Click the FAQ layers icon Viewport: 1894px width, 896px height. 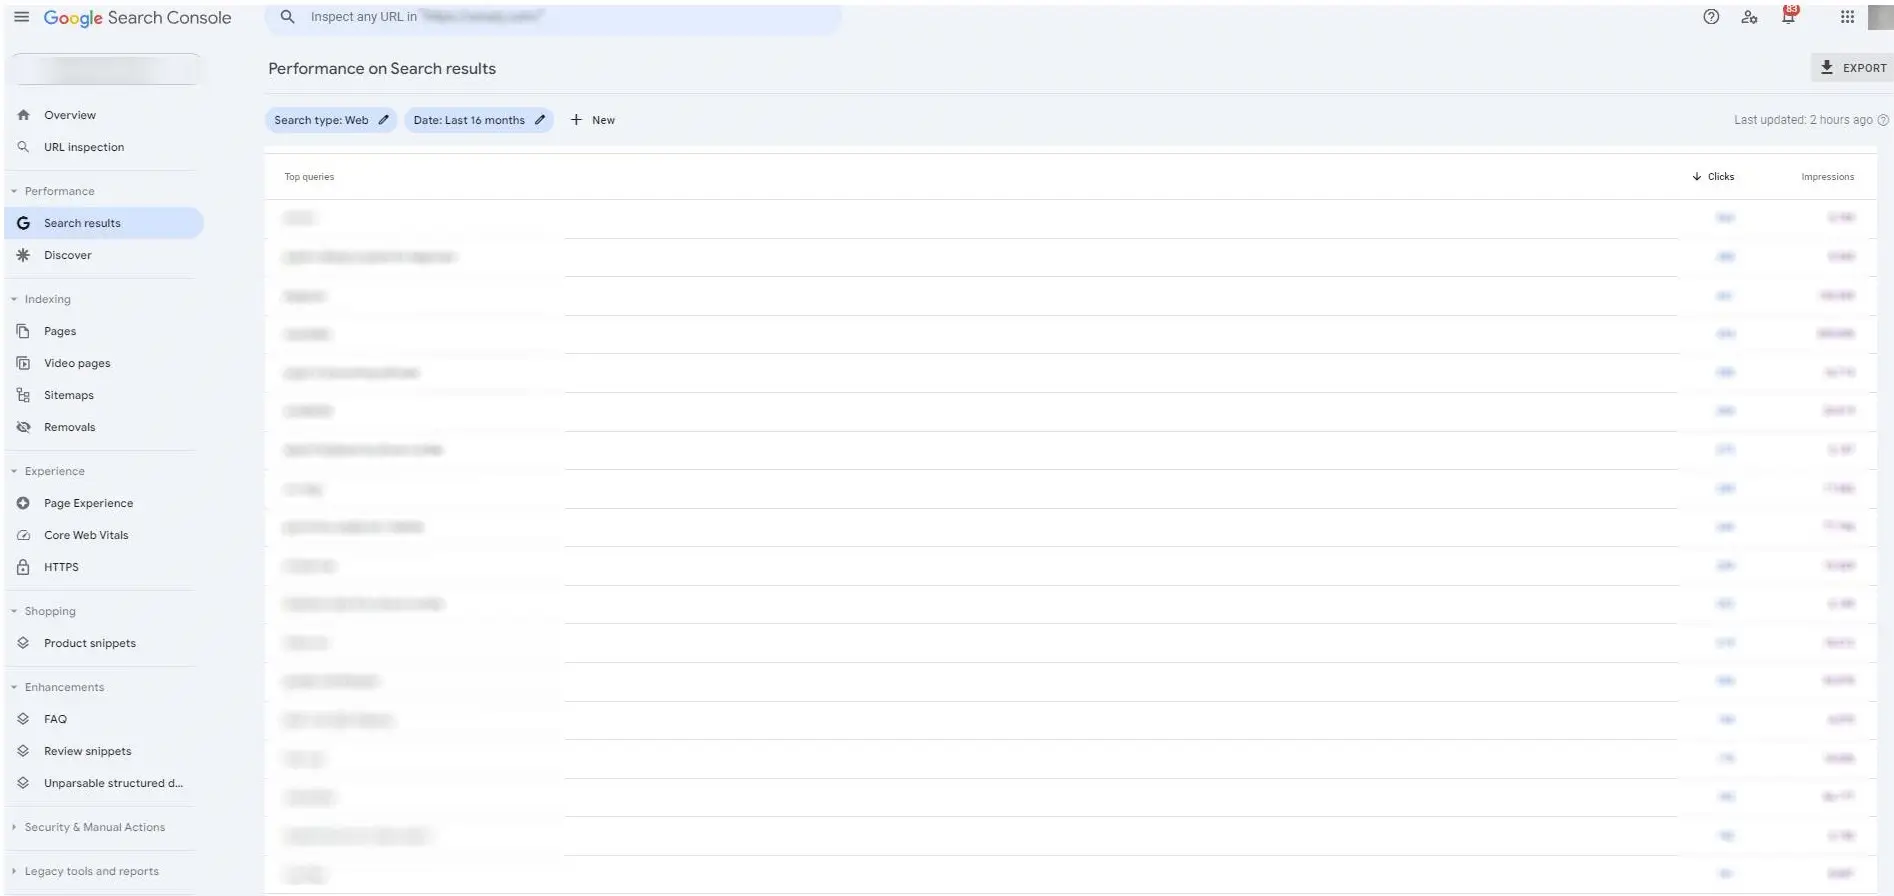tap(23, 719)
